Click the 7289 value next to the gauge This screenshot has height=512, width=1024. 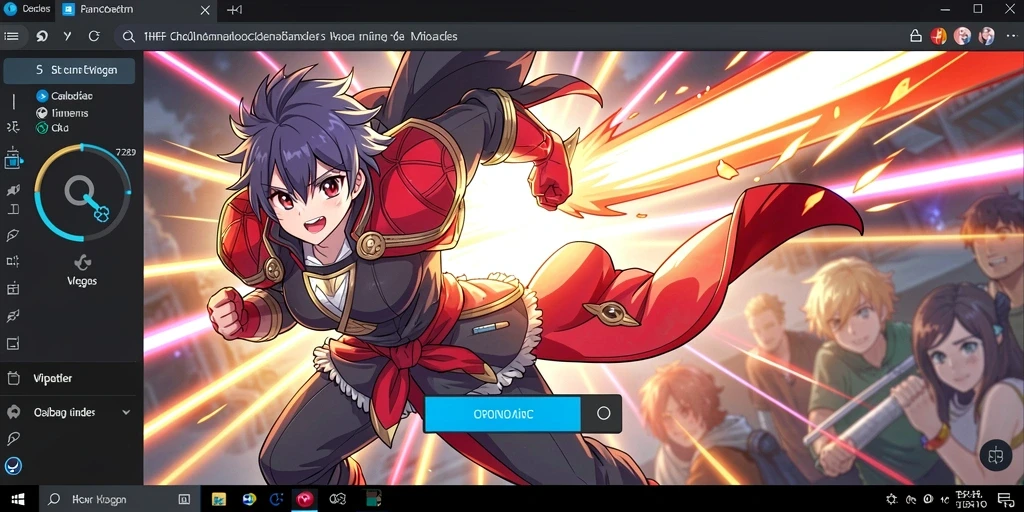(125, 153)
